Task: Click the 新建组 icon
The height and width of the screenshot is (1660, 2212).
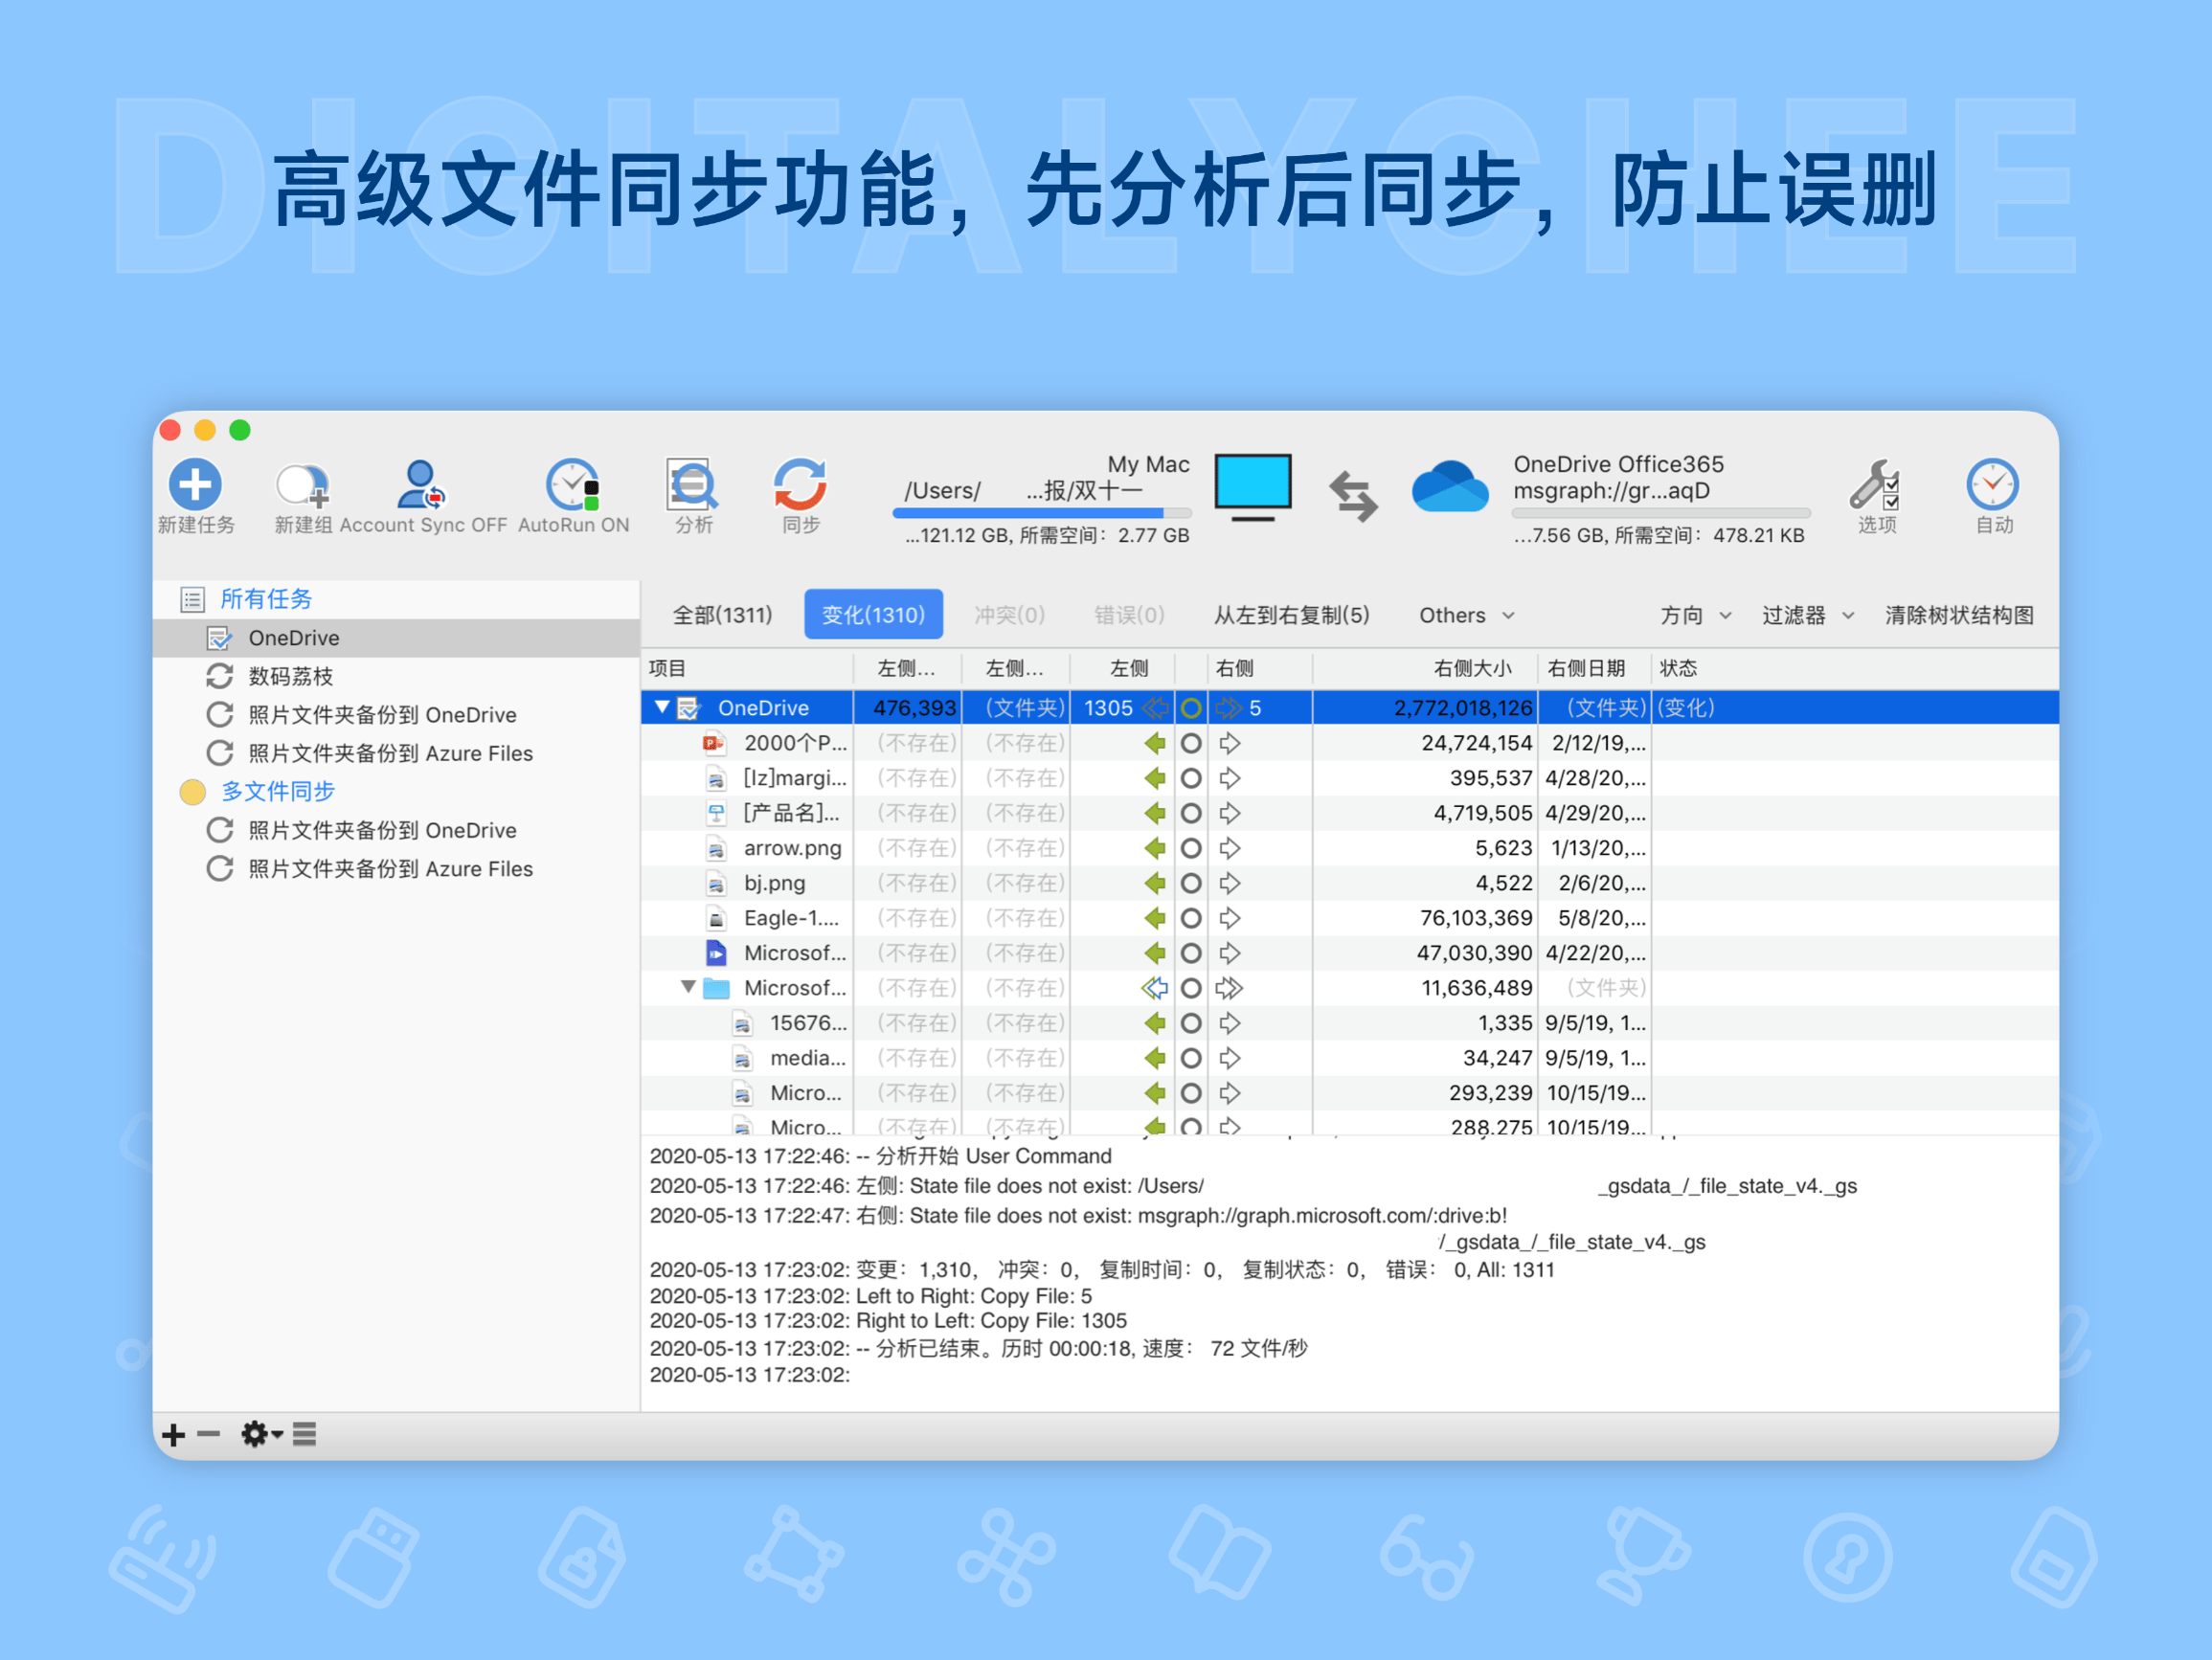Action: pyautogui.click(x=302, y=487)
